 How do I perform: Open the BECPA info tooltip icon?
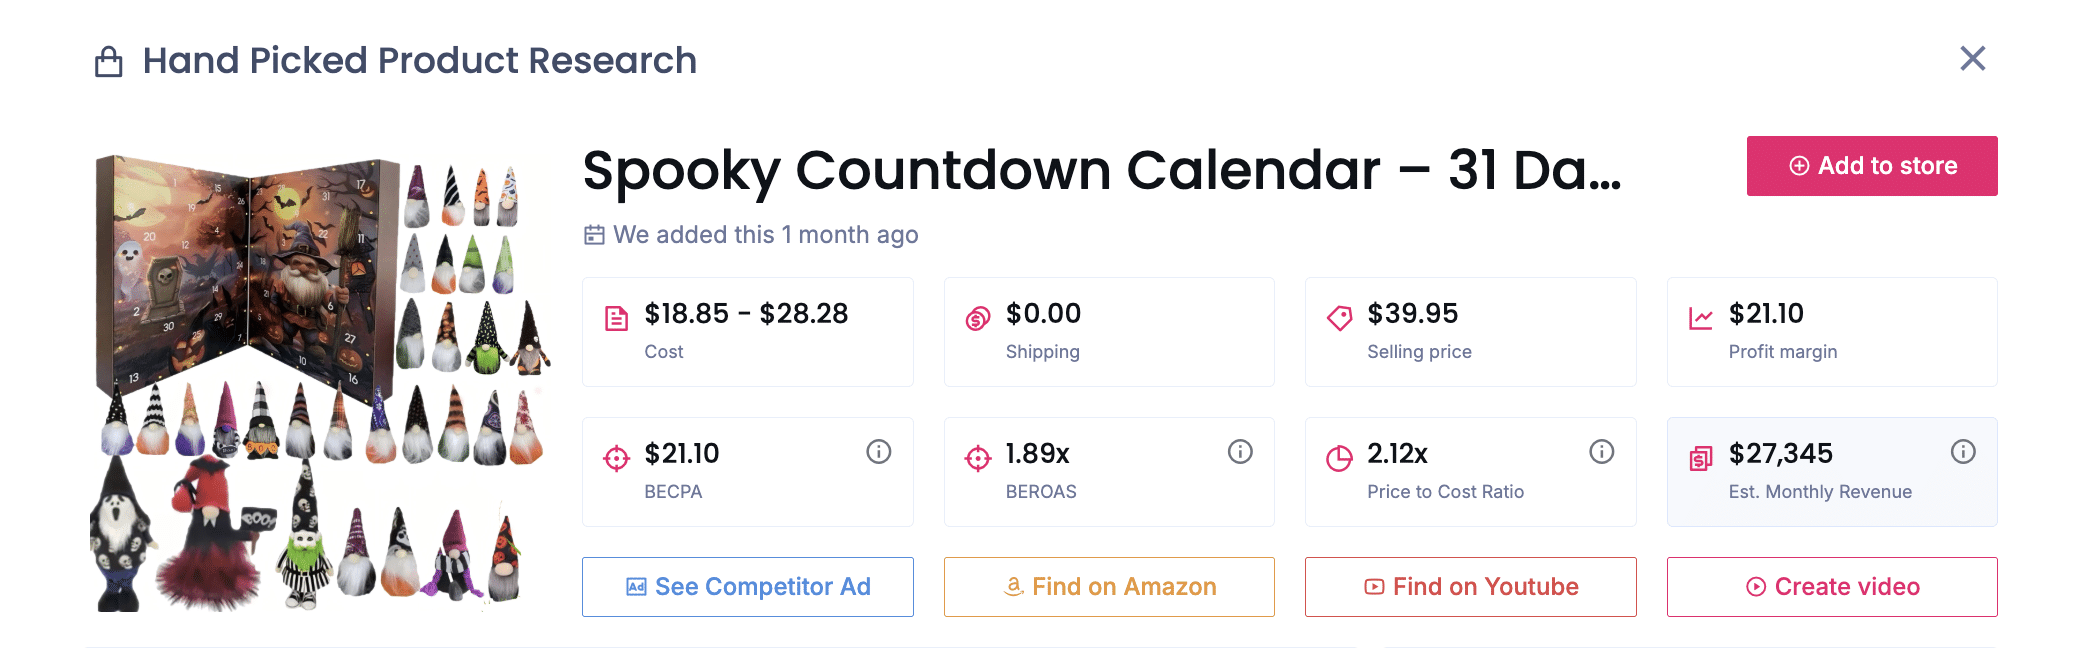click(x=878, y=452)
